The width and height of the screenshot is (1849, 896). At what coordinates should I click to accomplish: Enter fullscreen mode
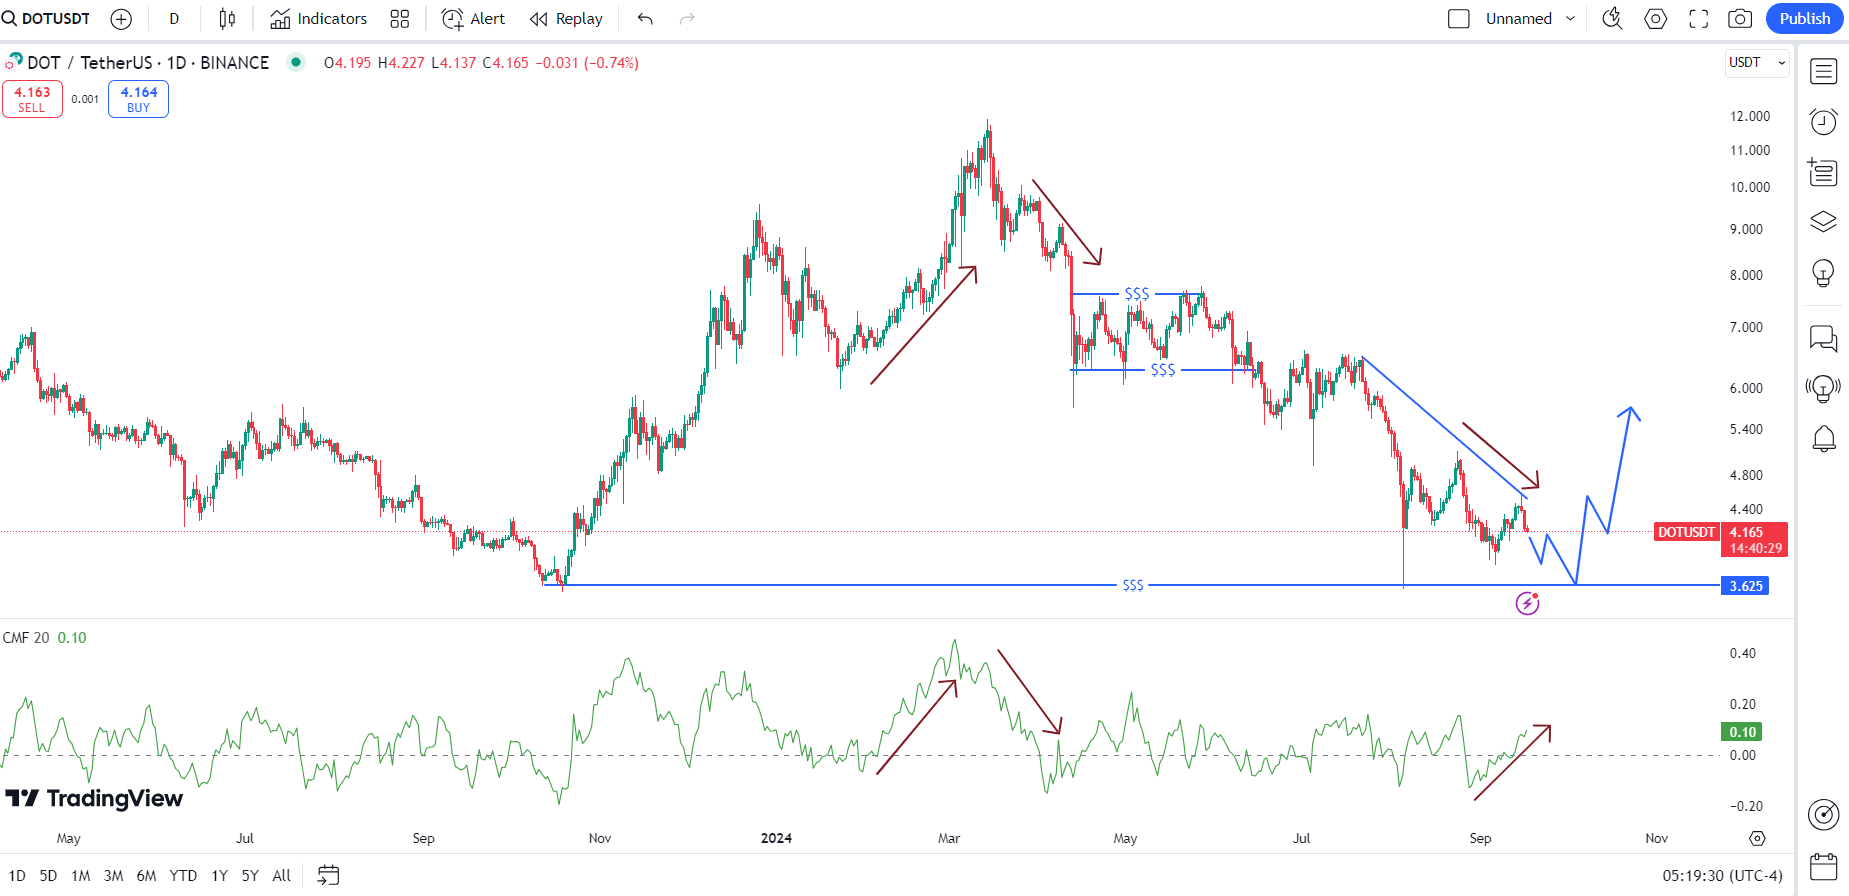pos(1699,19)
